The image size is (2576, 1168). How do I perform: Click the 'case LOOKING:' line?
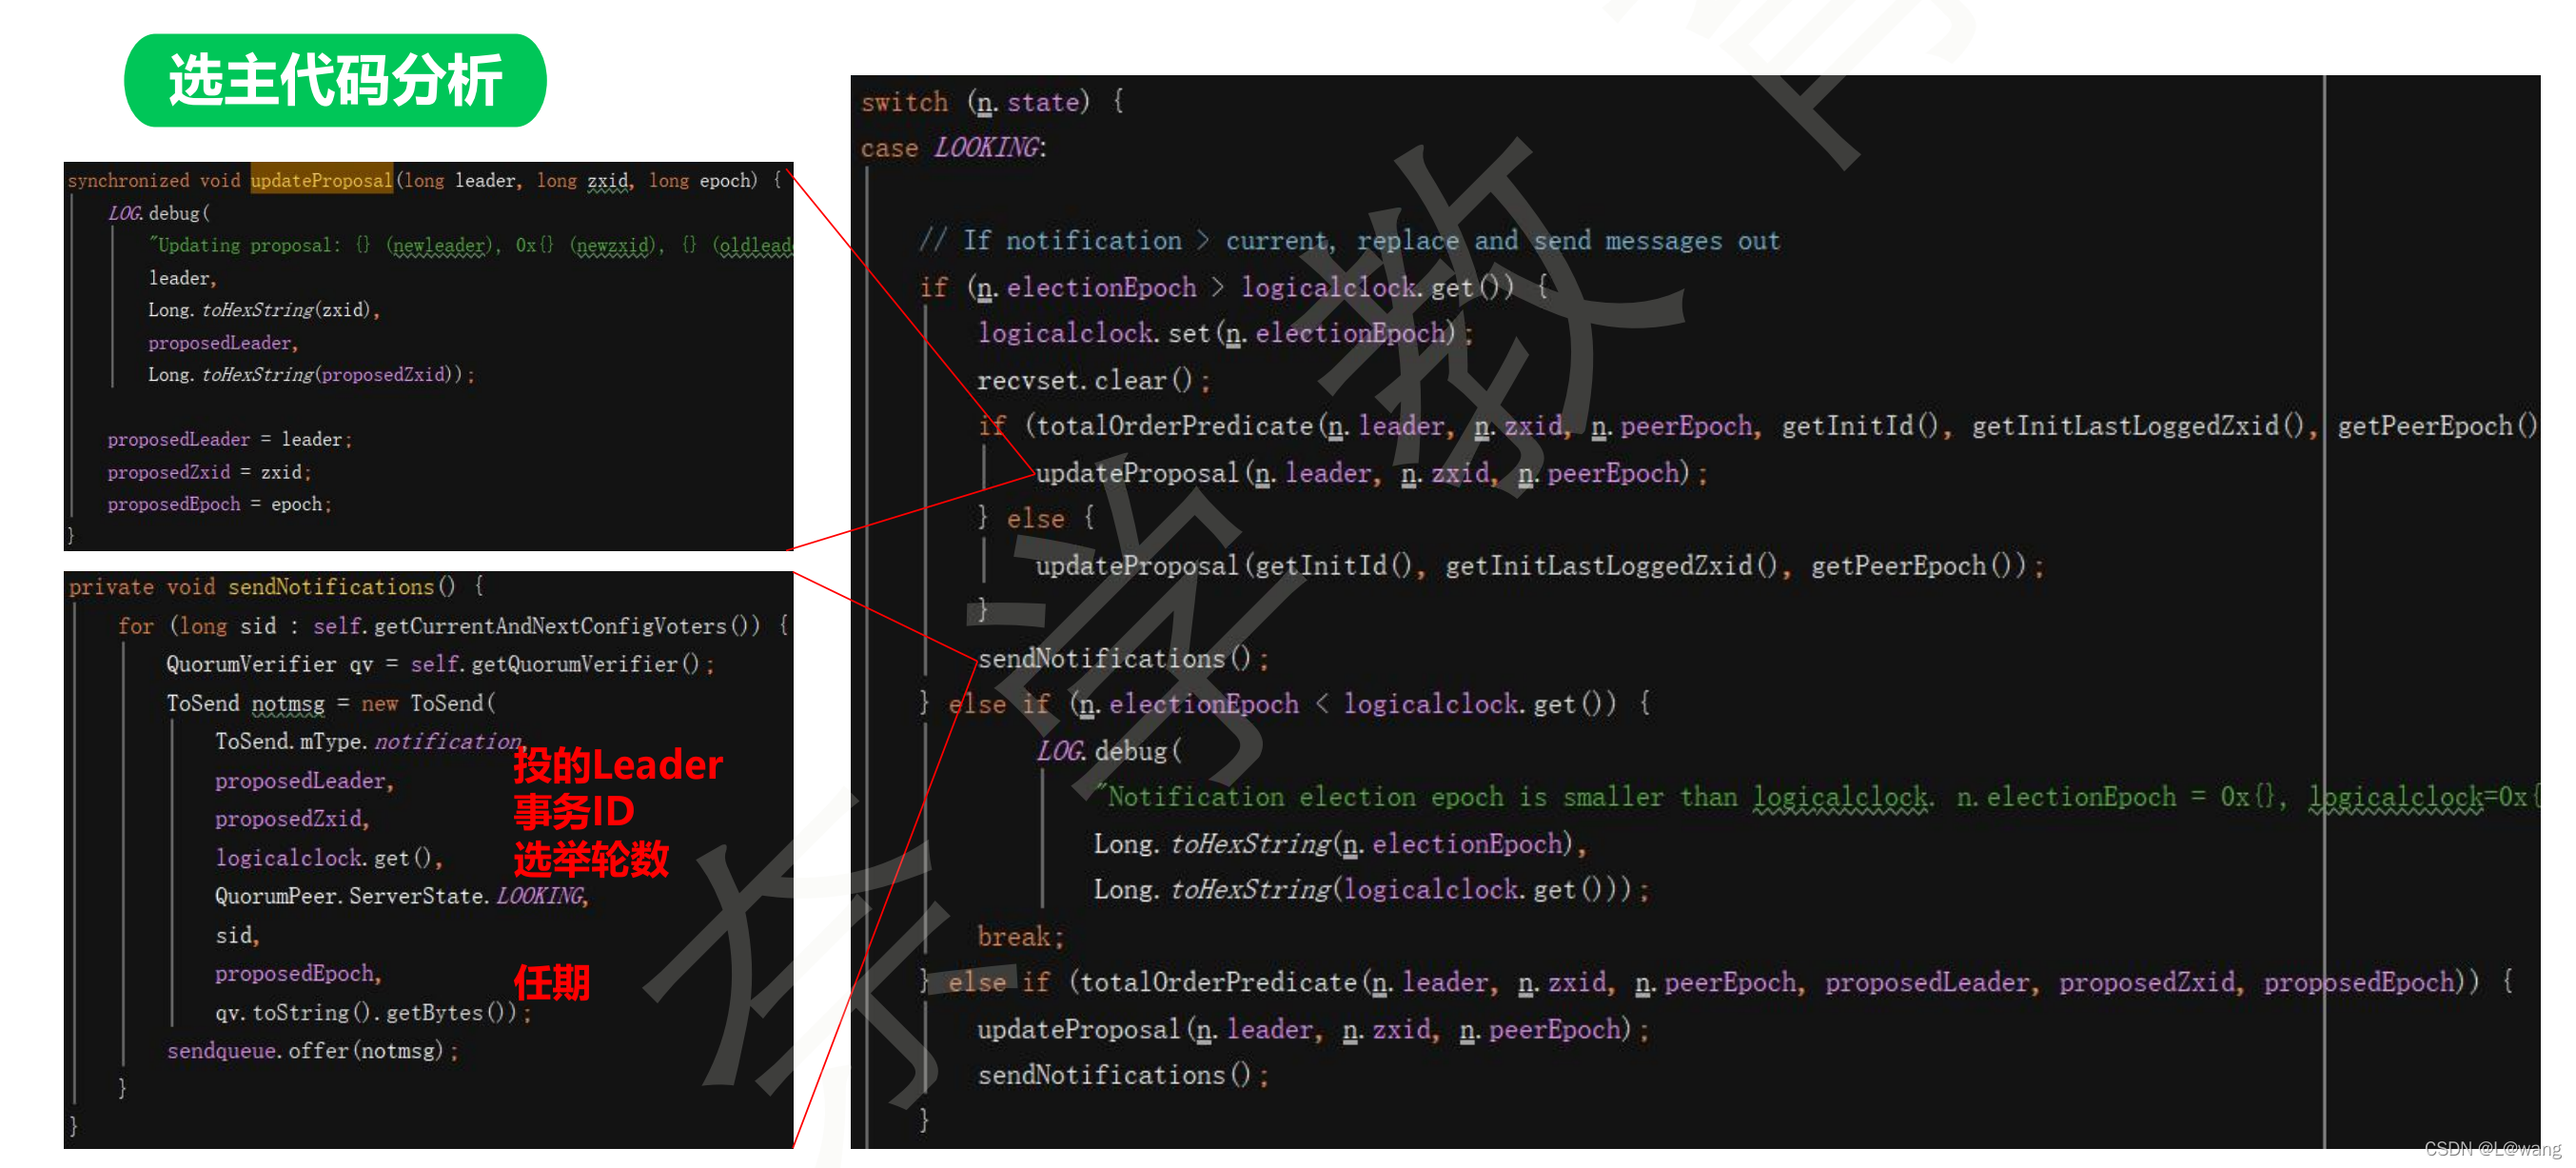[953, 148]
